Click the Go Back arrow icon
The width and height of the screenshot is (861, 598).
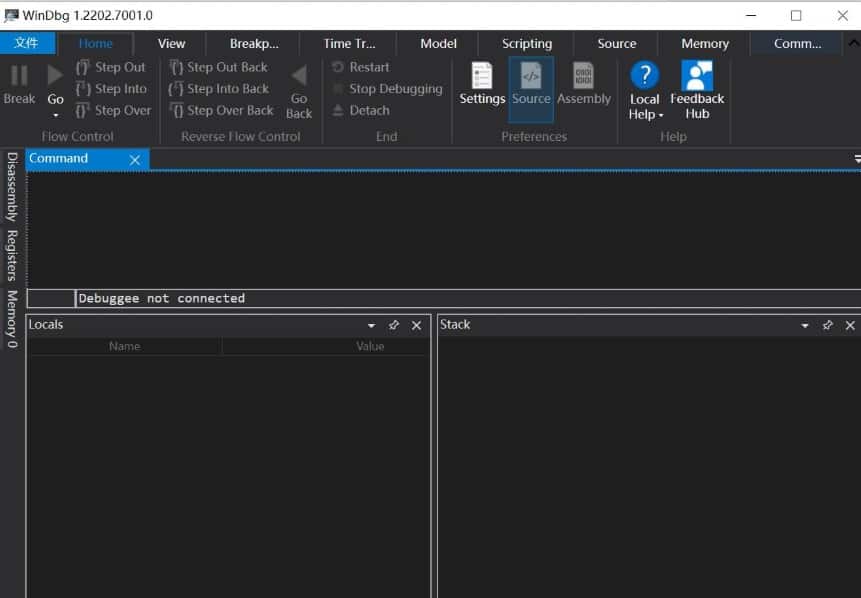[x=299, y=75]
